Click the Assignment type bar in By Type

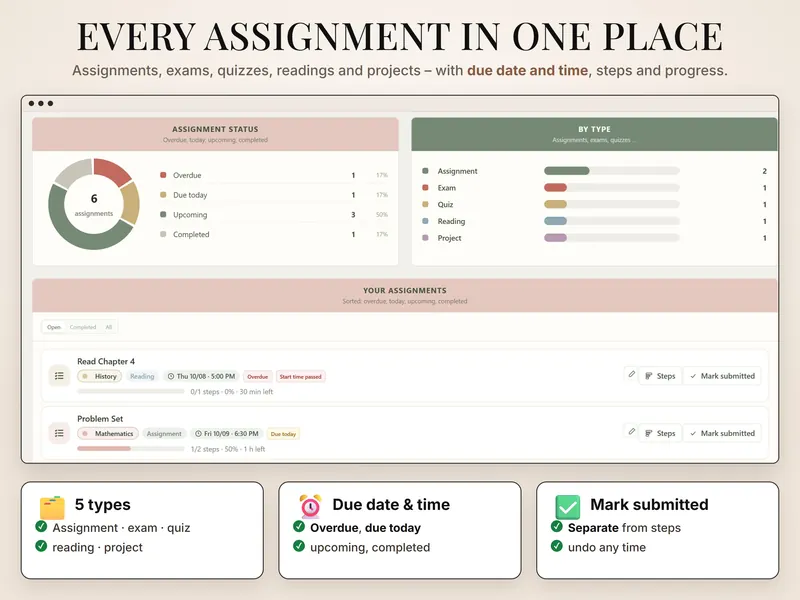click(x=612, y=171)
